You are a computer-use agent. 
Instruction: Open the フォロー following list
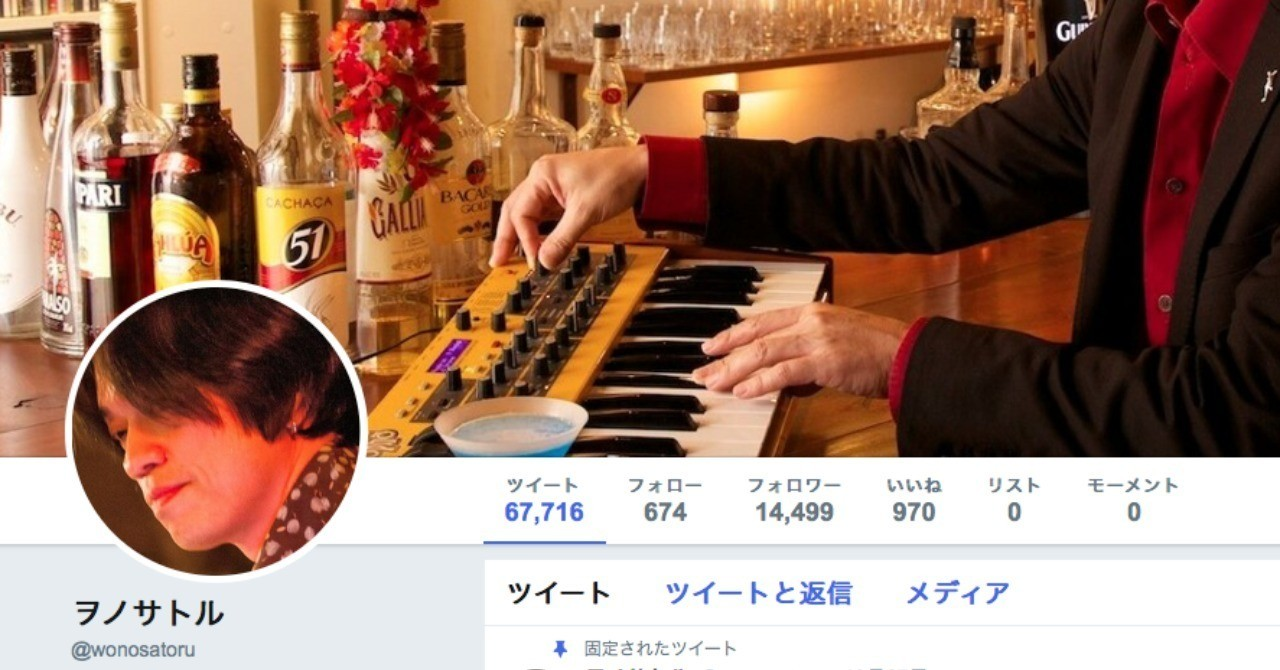665,500
